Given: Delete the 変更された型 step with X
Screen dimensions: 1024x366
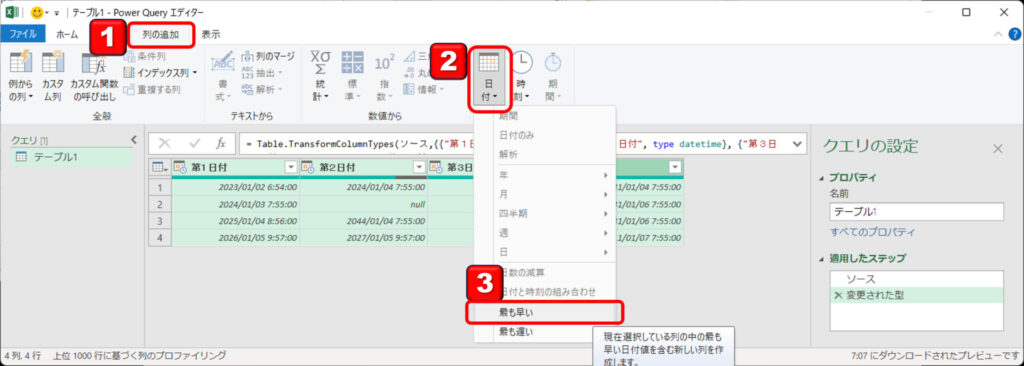Looking at the screenshot, I should click(839, 295).
